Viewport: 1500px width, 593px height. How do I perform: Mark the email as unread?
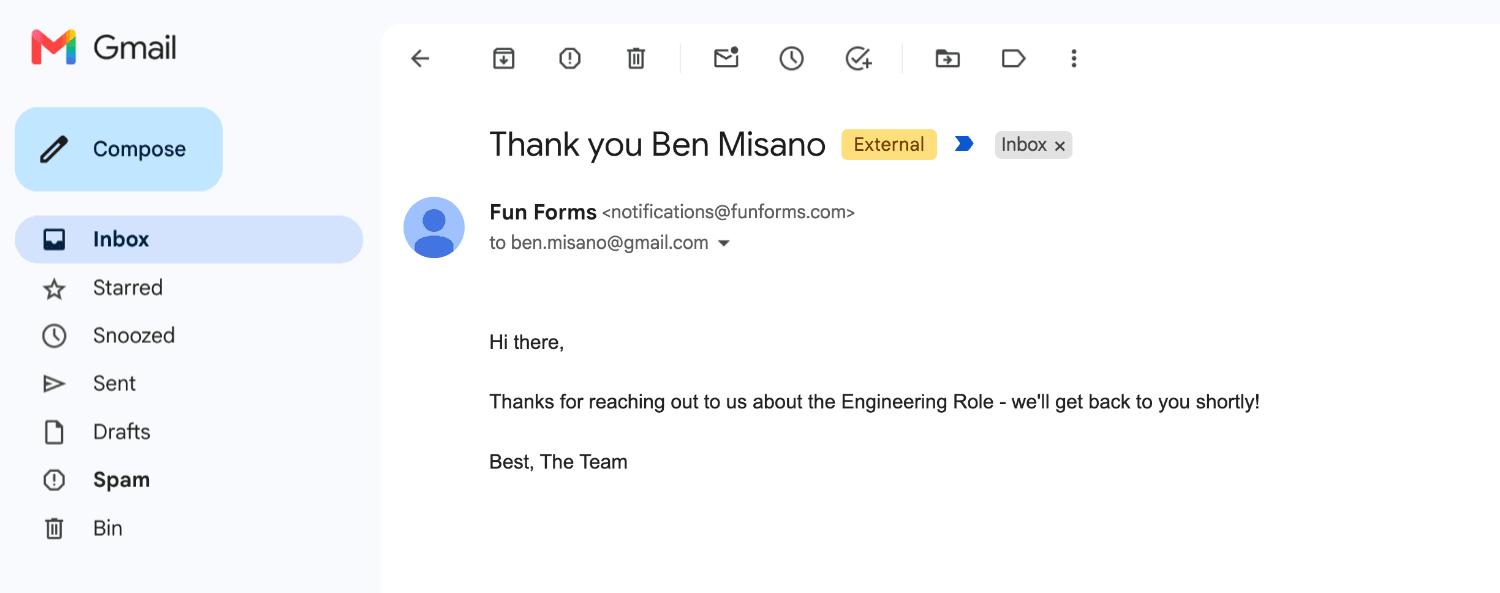[x=726, y=58]
